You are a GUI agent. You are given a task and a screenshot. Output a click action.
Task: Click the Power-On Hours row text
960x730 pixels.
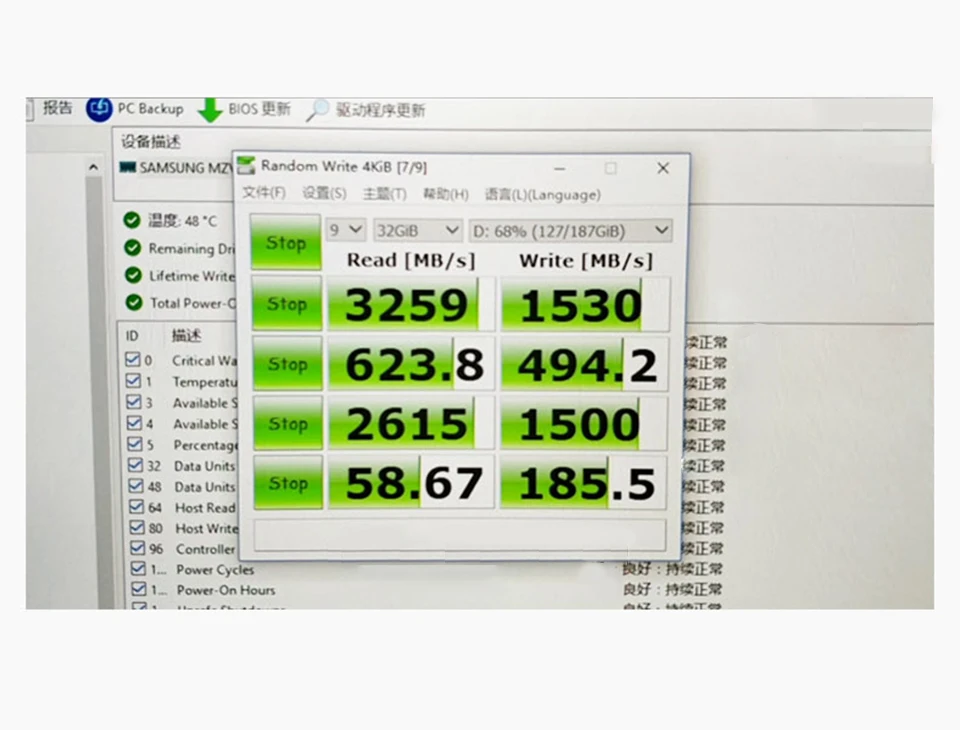pyautogui.click(x=226, y=590)
